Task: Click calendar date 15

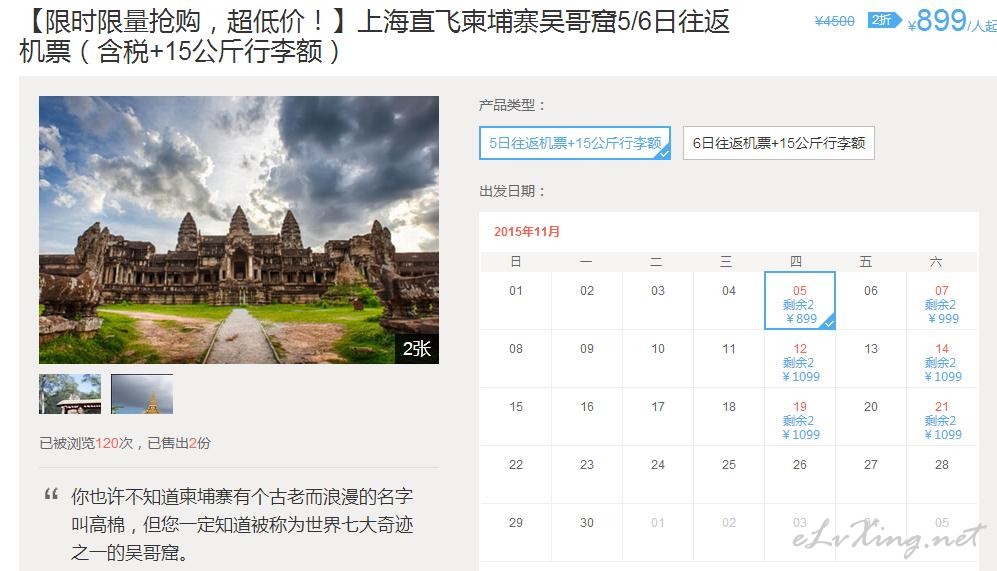Action: pyautogui.click(x=516, y=406)
